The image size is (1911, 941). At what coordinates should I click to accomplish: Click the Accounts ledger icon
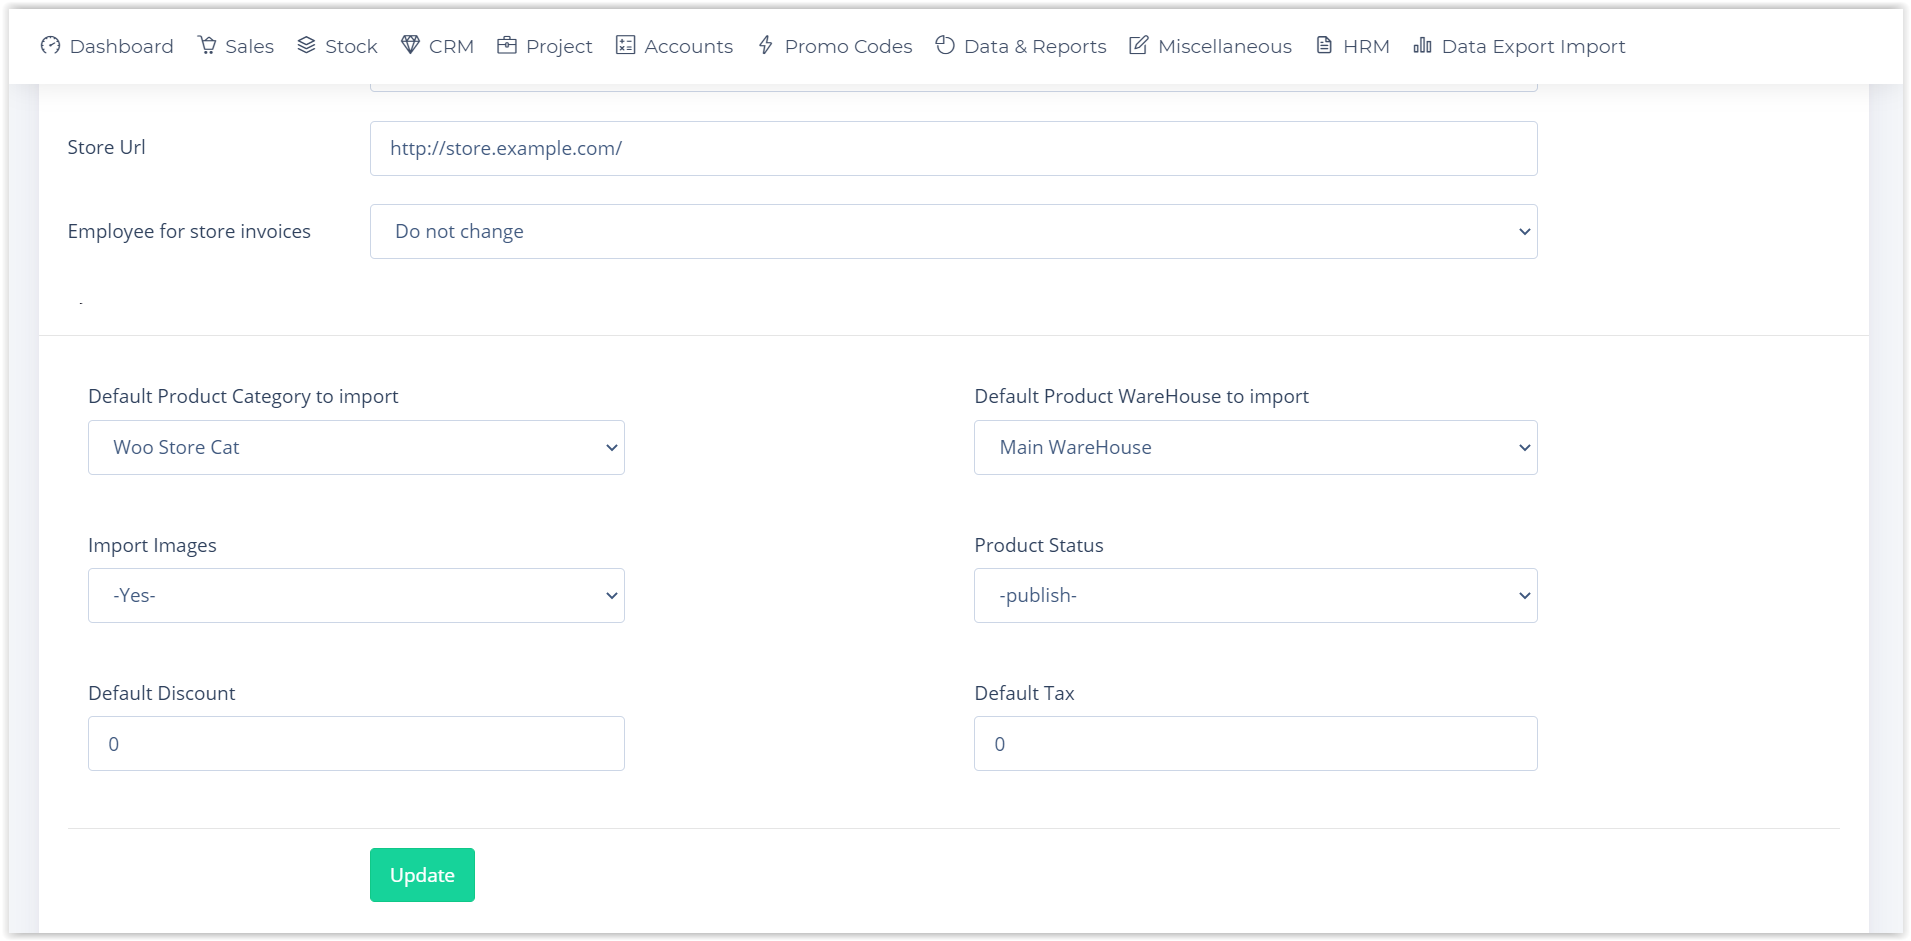coord(625,45)
